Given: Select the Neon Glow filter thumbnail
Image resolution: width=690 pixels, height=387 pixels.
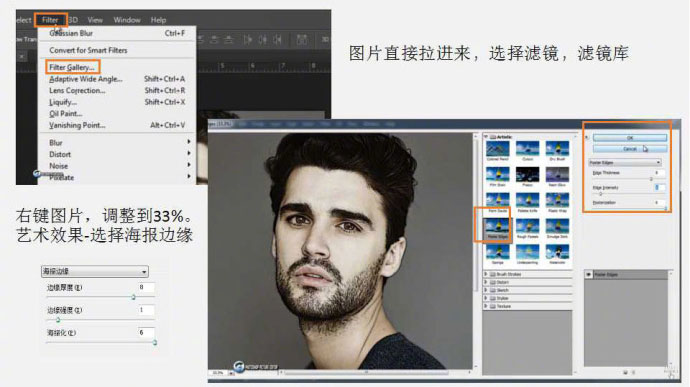Looking at the screenshot, I should (x=557, y=175).
